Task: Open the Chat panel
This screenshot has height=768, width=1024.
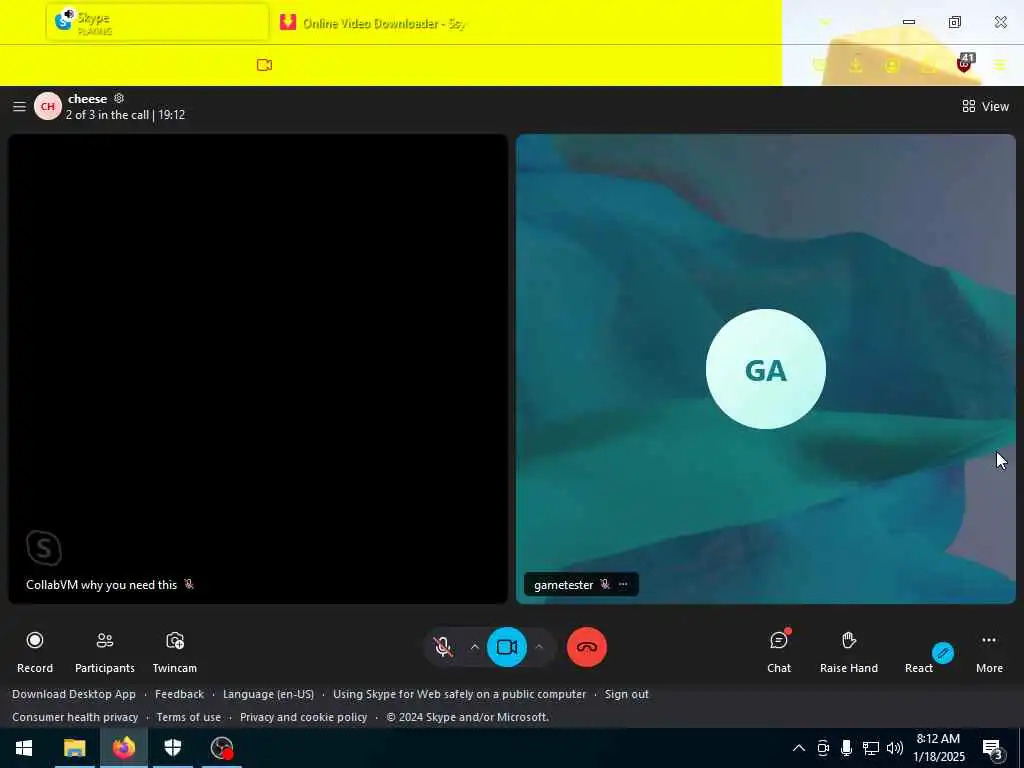Action: [x=778, y=651]
